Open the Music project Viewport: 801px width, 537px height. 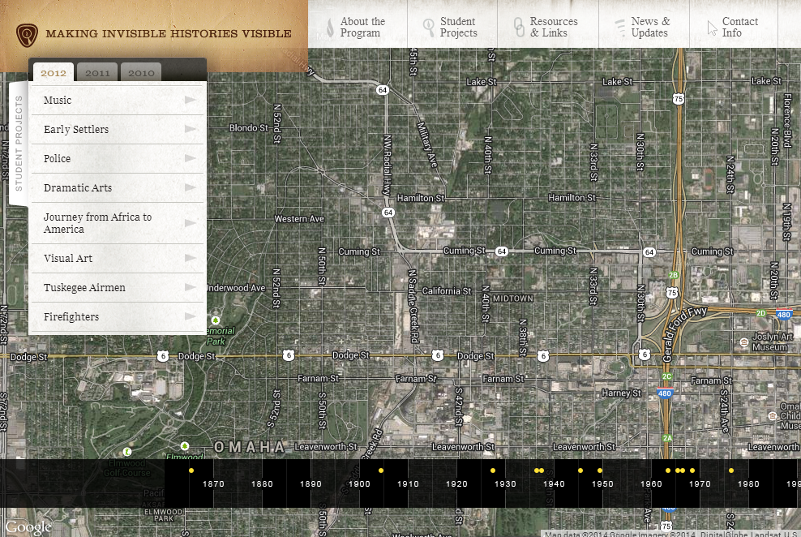(118, 100)
